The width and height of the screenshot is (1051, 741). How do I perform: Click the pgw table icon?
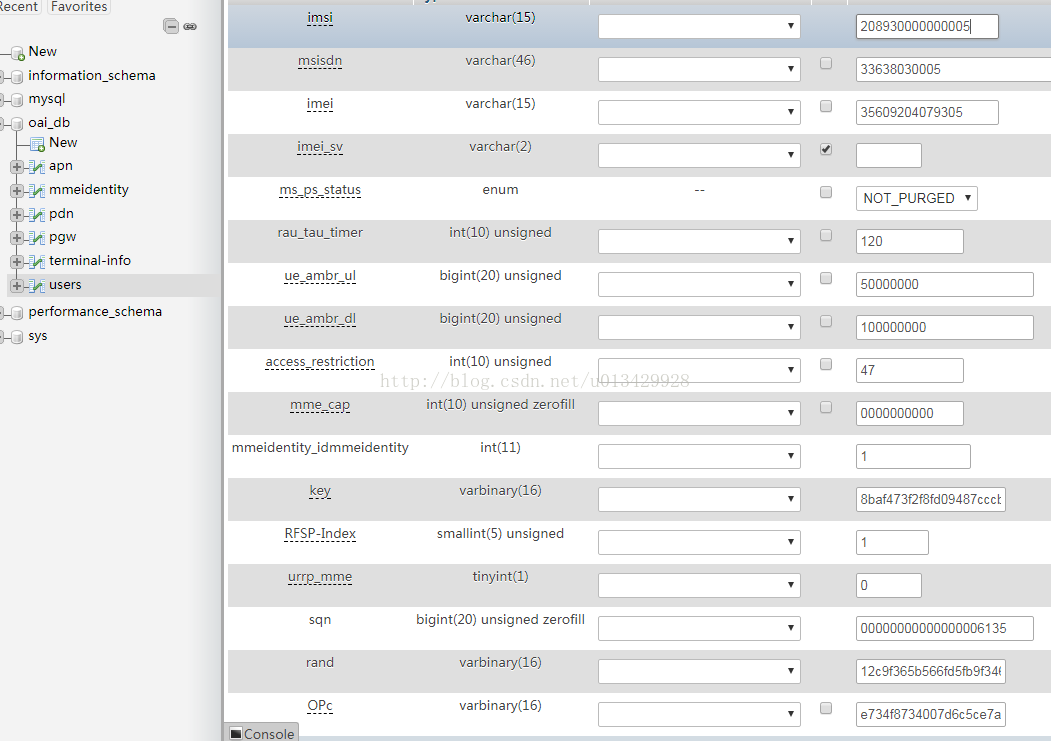37,239
